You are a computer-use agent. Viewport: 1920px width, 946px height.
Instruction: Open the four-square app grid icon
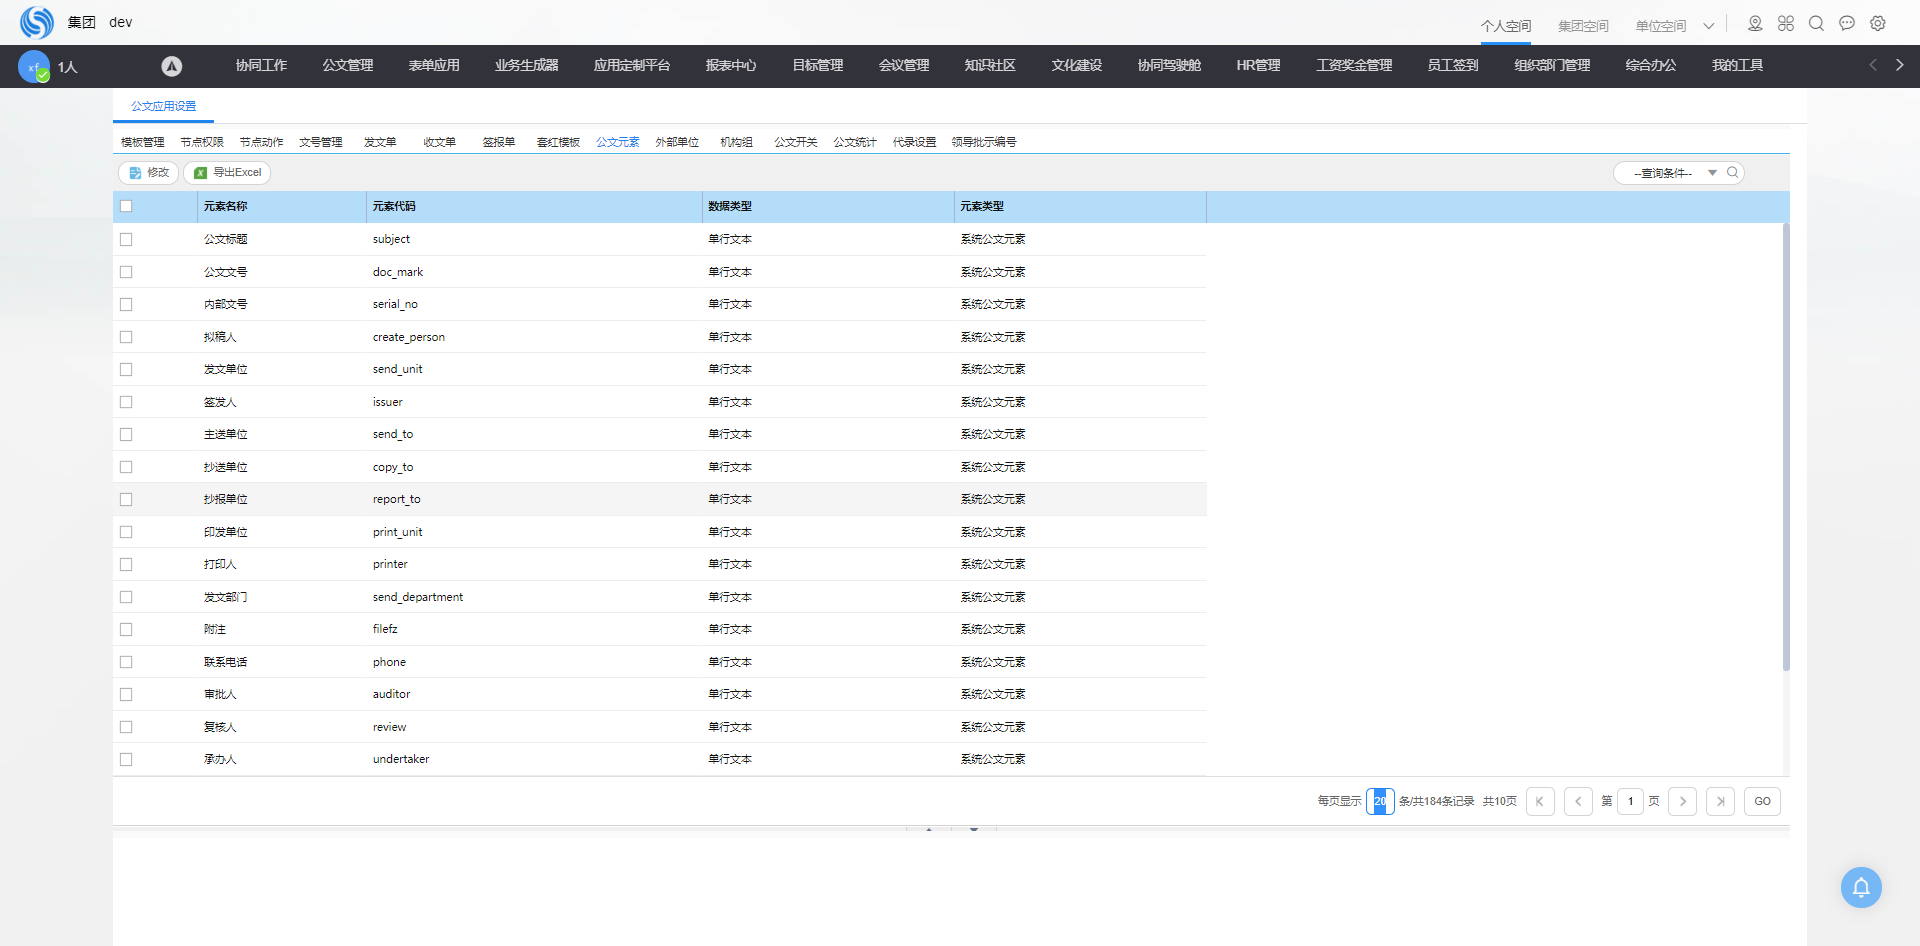(1786, 24)
